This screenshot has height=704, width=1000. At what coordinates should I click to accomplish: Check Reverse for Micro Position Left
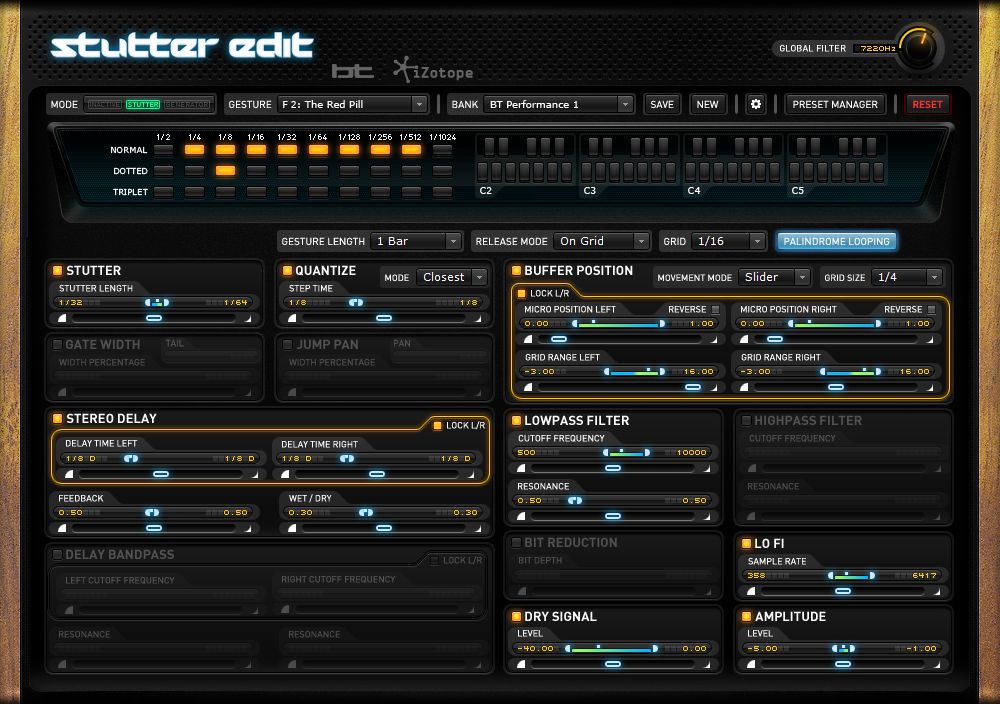[x=716, y=309]
